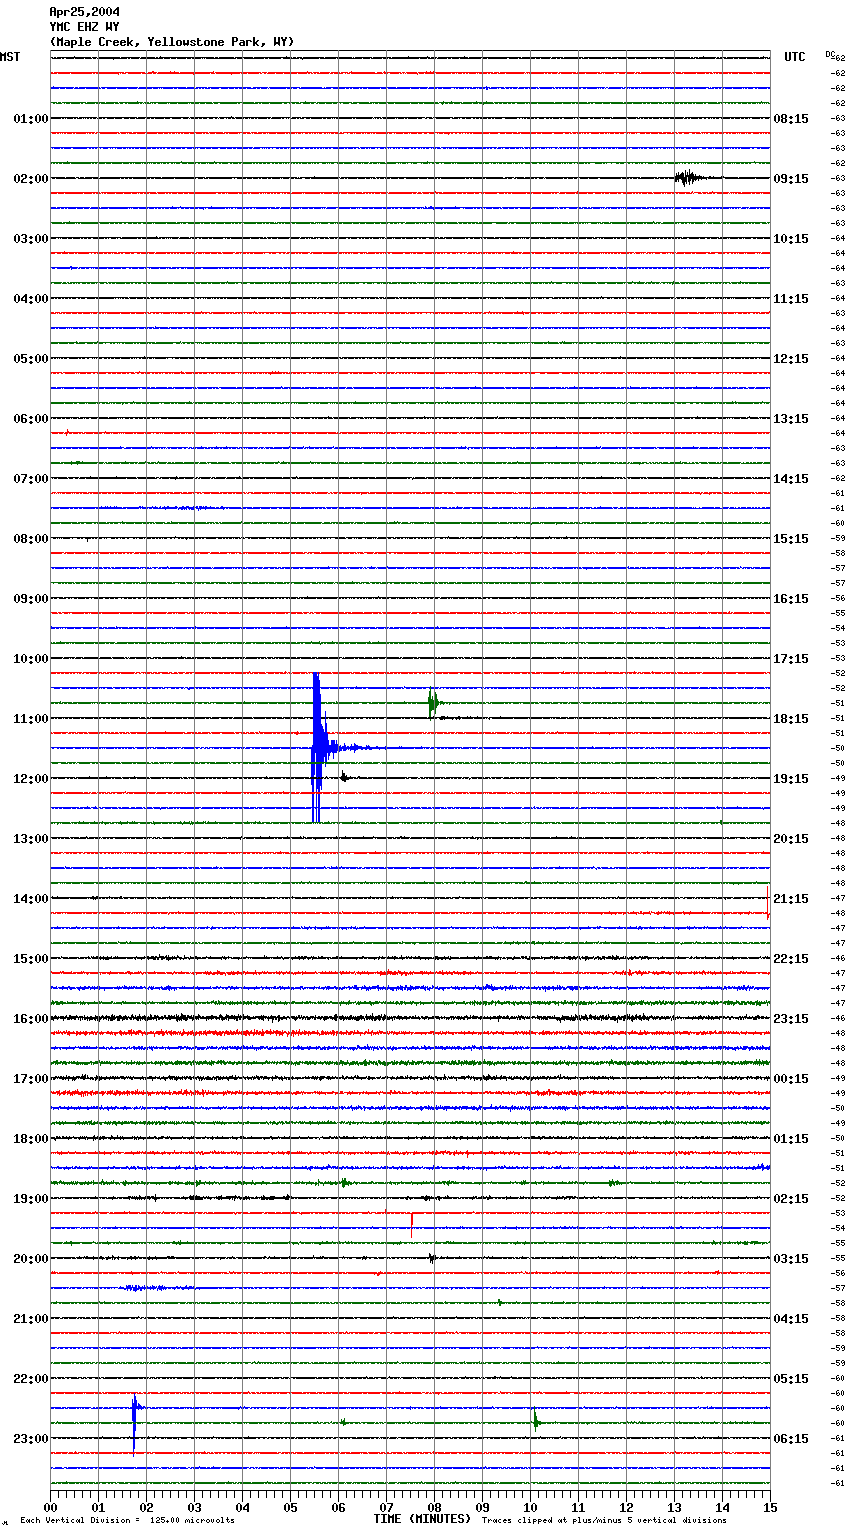Image resolution: width=850 pixels, height=1534 pixels.
Task: Click the 17:15 UTC time label
Action: click(x=791, y=659)
